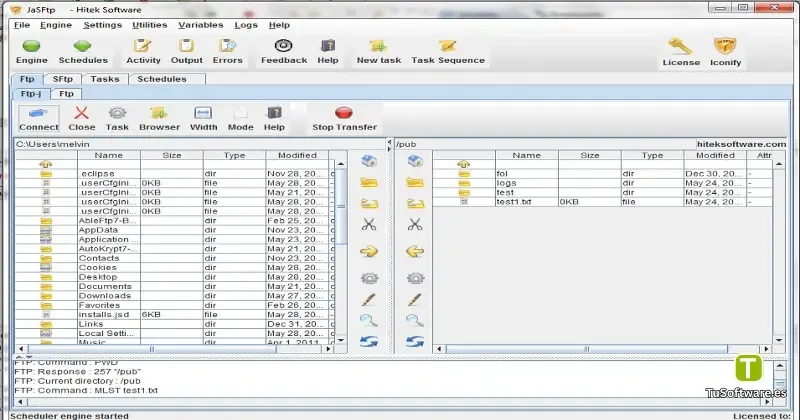Open the Engine menu

click(56, 25)
